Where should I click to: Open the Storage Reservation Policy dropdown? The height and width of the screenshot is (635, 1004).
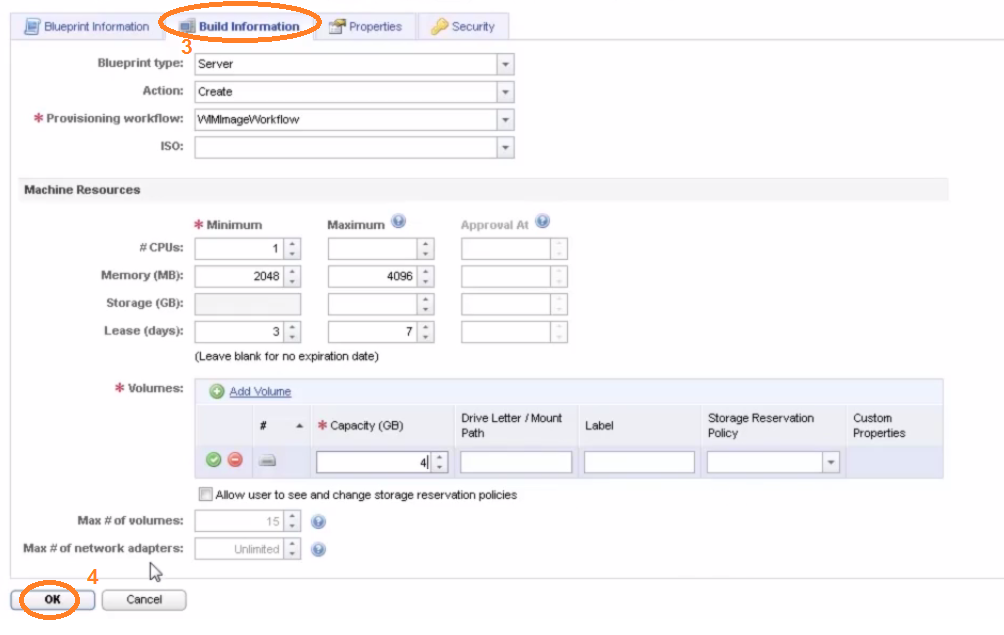(830, 461)
